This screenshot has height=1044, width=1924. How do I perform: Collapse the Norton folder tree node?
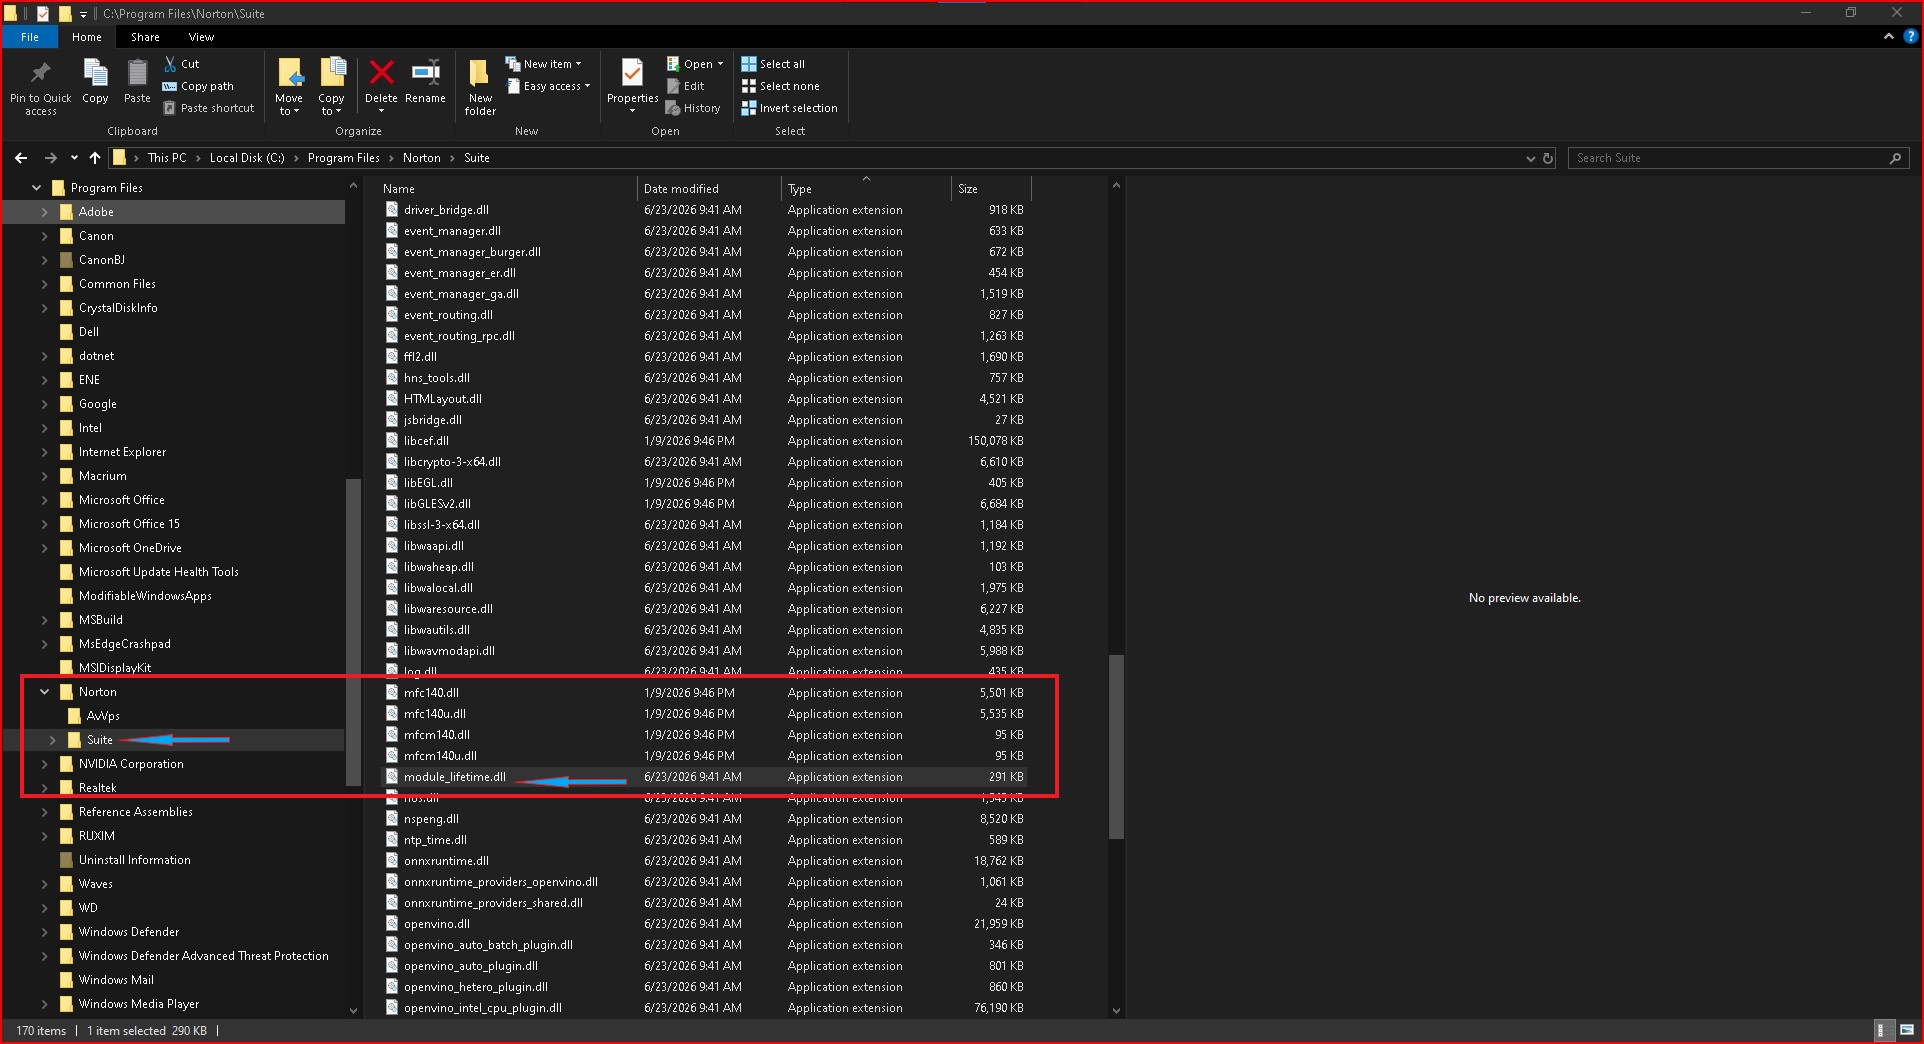point(44,692)
